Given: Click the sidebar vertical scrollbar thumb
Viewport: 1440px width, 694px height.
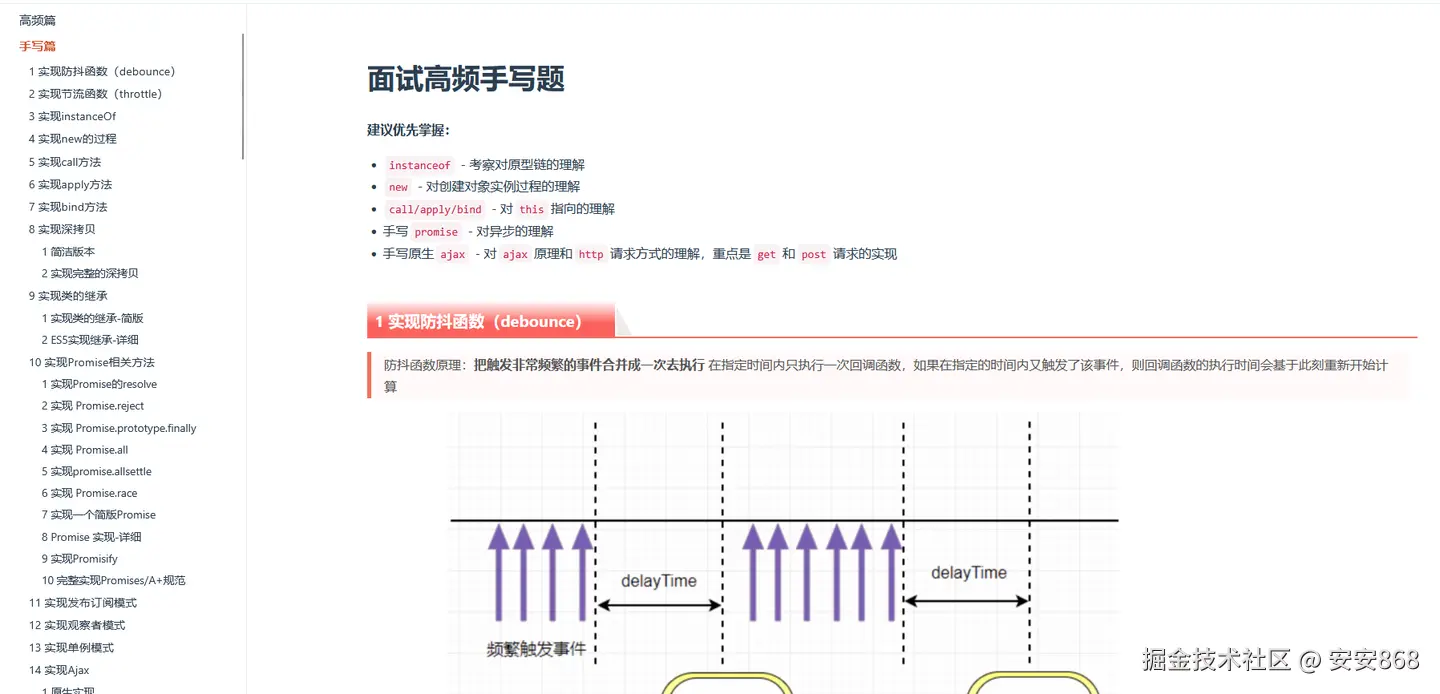Looking at the screenshot, I should coord(243,96).
